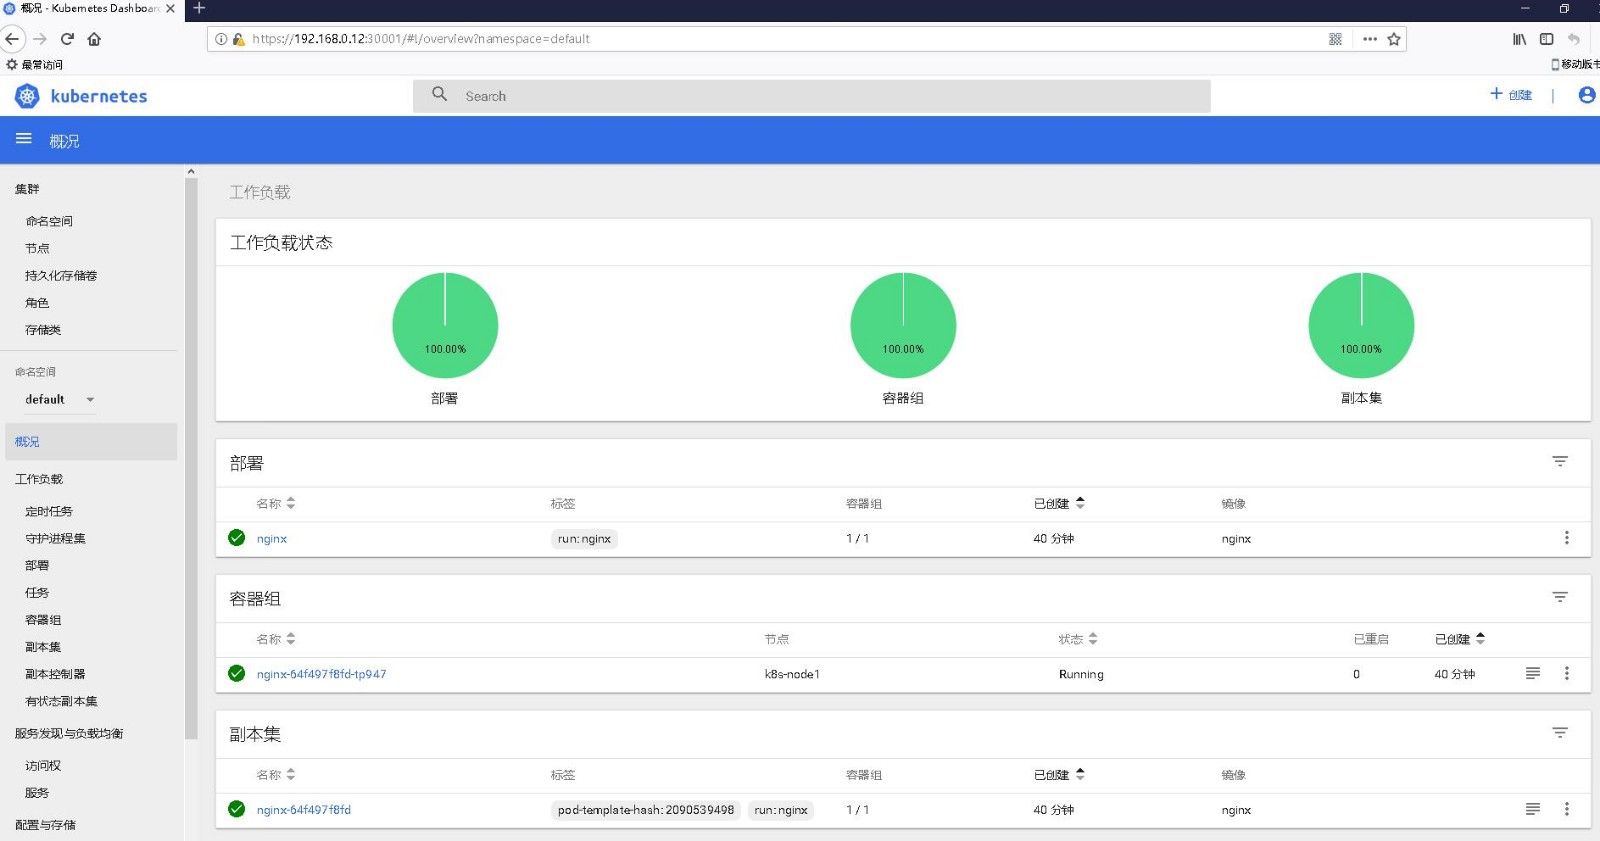Expand the default namespace dropdown
This screenshot has height=841, width=1600.
pos(60,399)
